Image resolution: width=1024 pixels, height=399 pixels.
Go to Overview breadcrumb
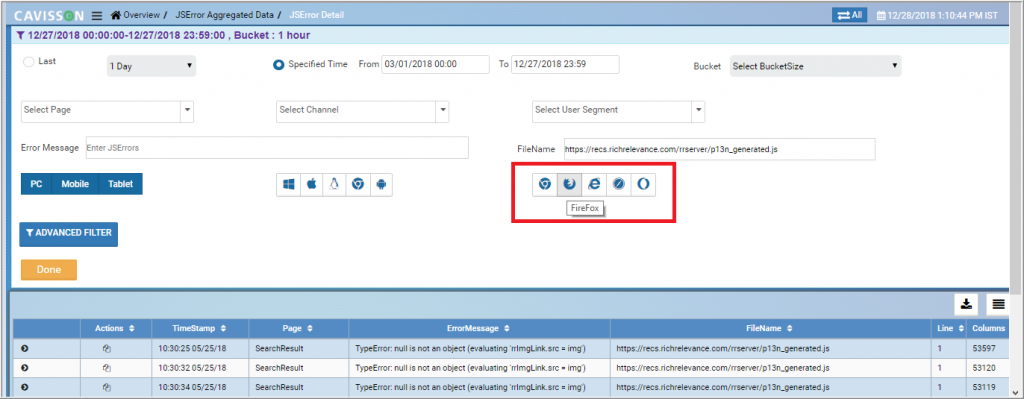[x=141, y=14]
